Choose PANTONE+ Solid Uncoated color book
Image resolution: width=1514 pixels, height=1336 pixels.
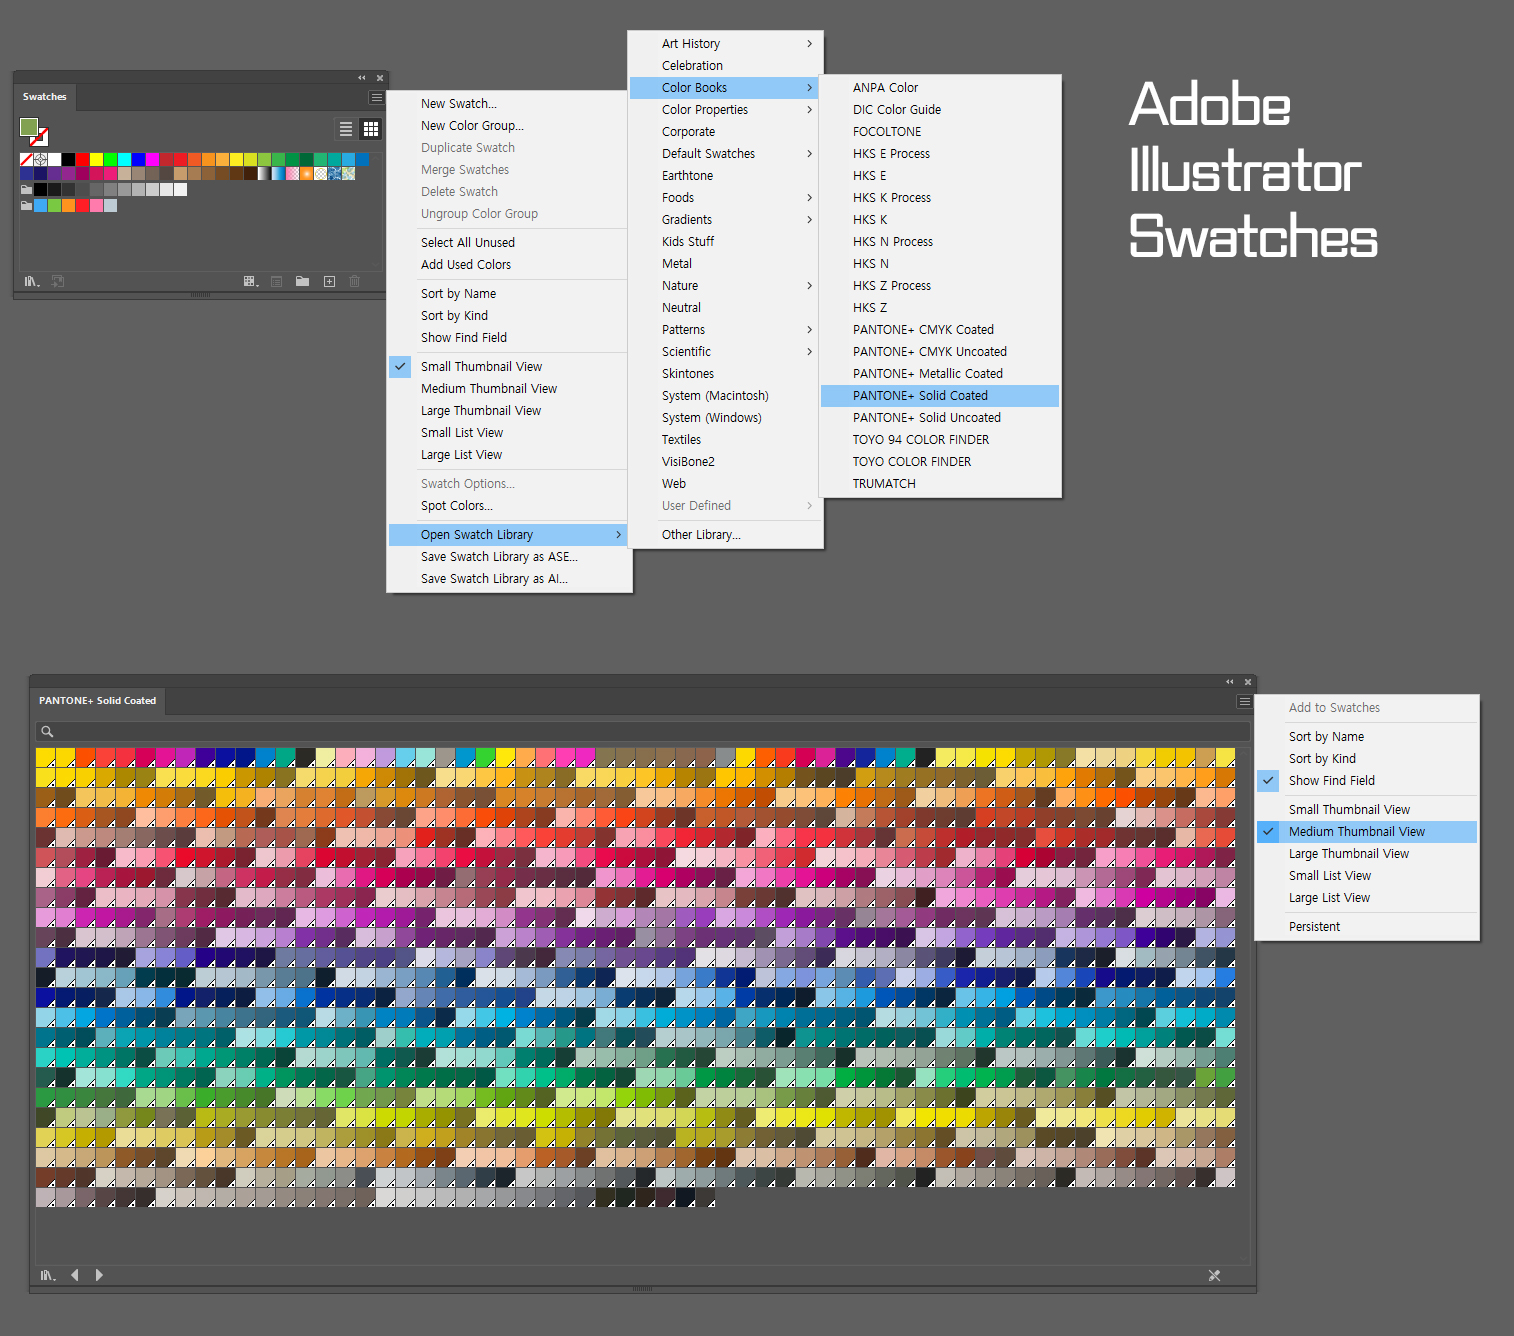pos(940,418)
